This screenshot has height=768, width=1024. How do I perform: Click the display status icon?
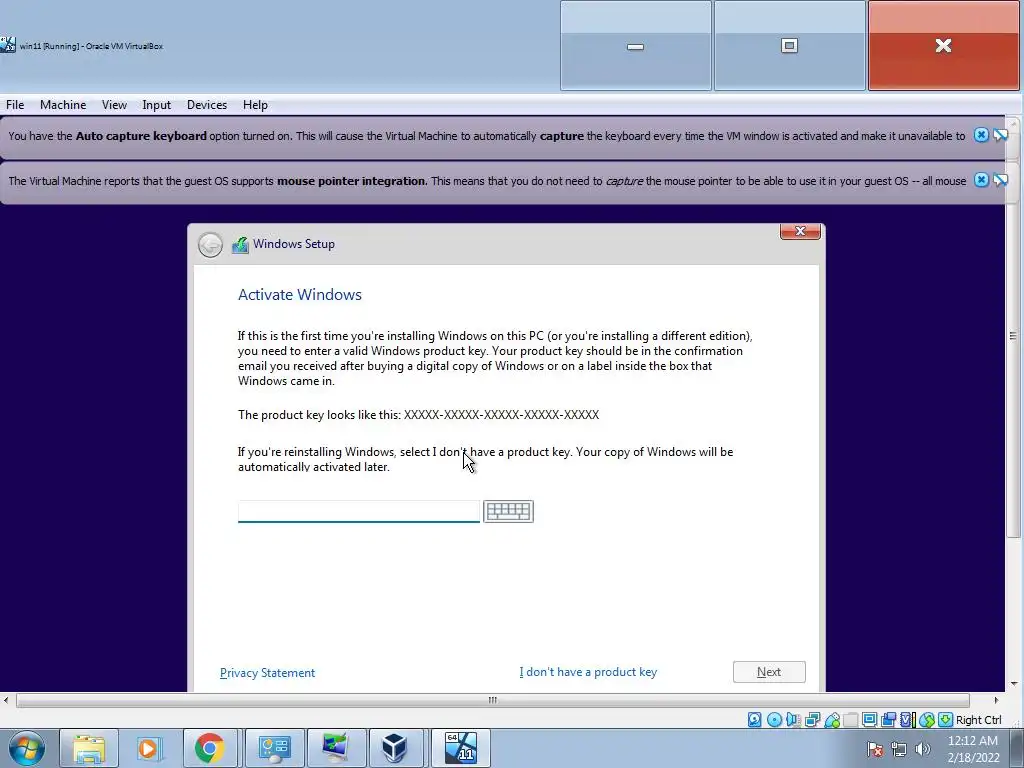[x=869, y=720]
